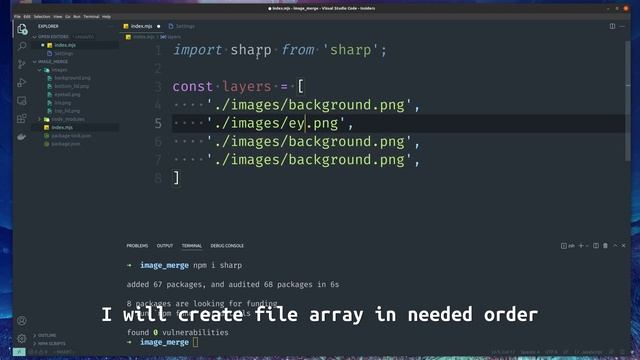Collapse the Open Editors section
Image resolution: width=640 pixels, height=360 pixels.
pyautogui.click(x=35, y=37)
